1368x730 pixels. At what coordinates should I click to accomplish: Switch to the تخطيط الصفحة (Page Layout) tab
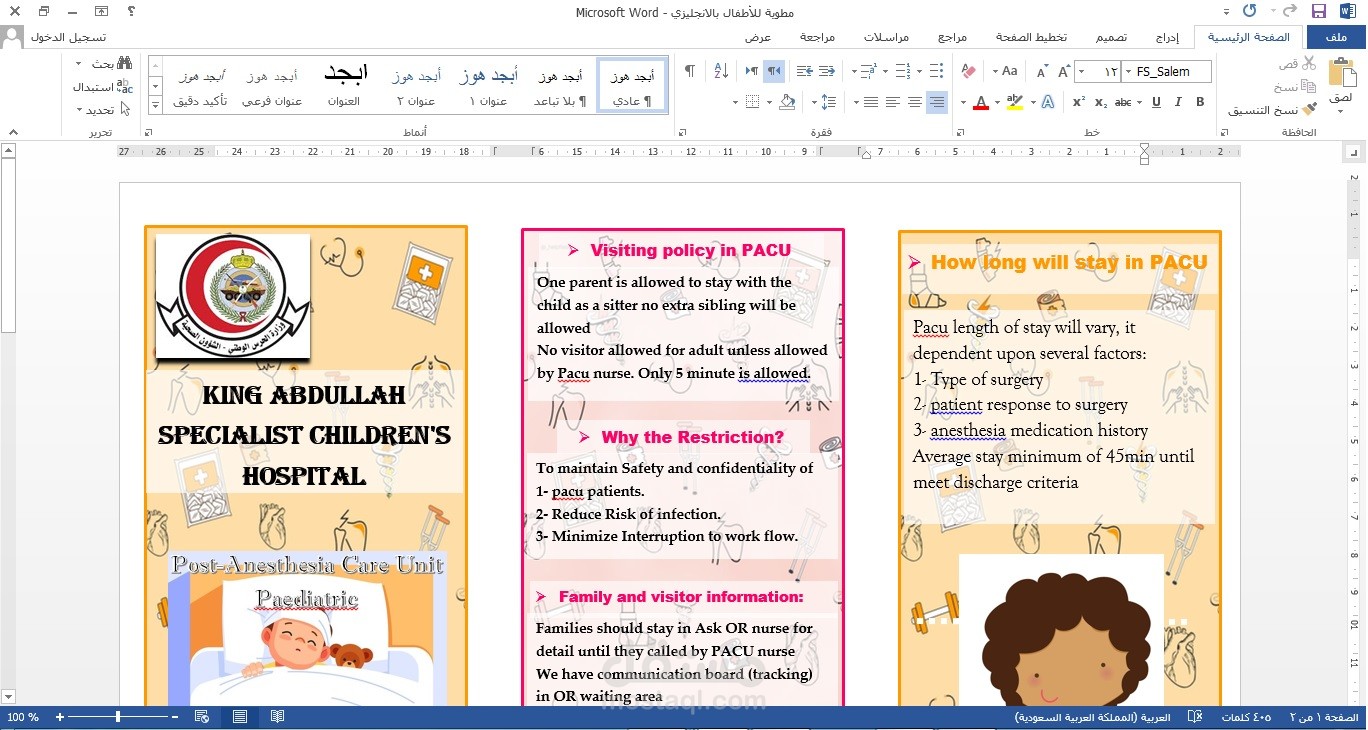point(1031,37)
